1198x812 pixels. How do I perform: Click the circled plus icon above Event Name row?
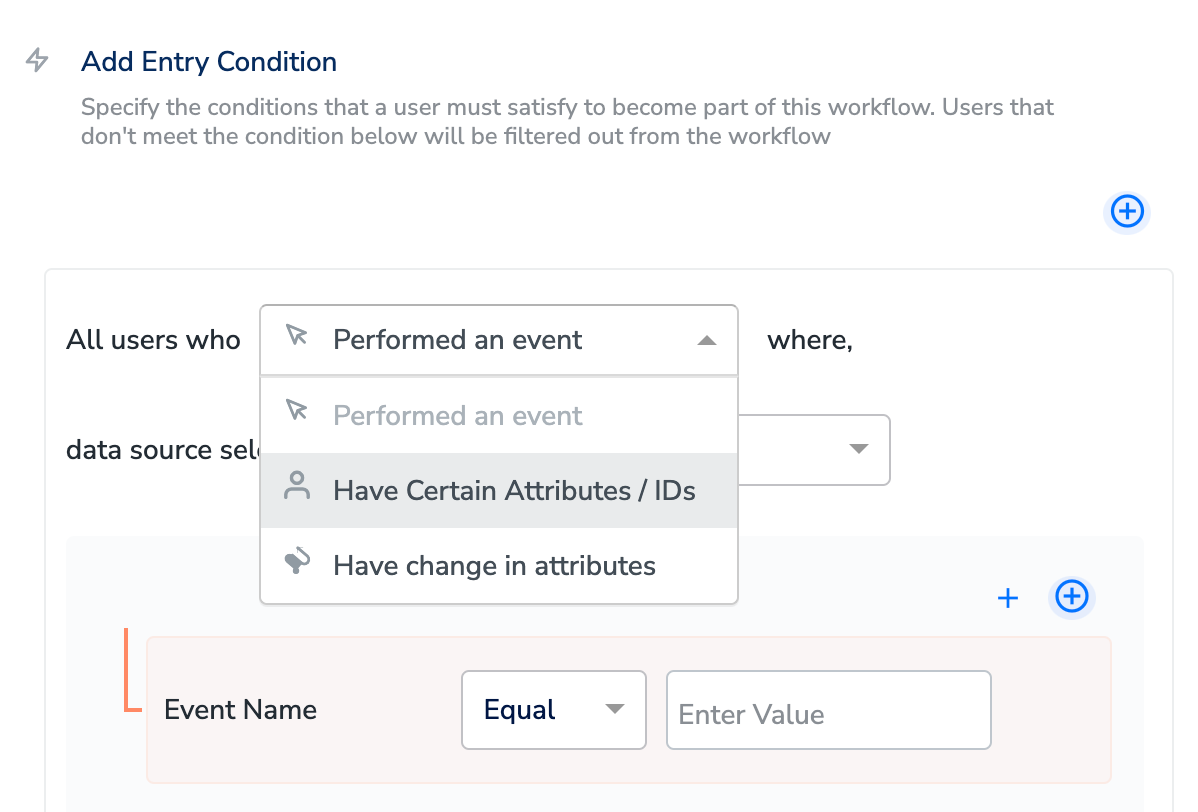tap(1072, 597)
